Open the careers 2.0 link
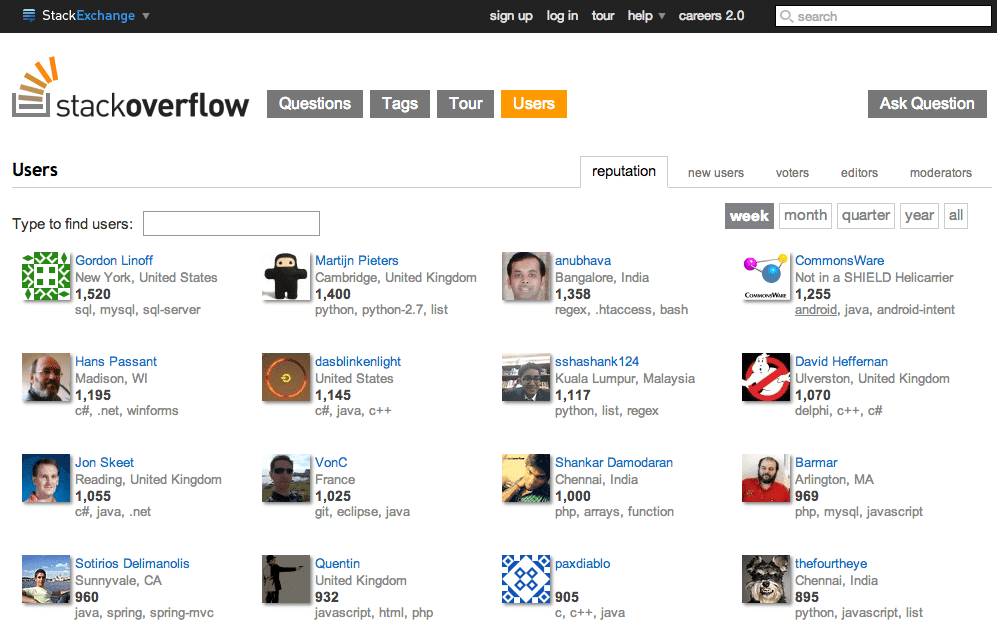The height and width of the screenshot is (638, 997). point(711,16)
